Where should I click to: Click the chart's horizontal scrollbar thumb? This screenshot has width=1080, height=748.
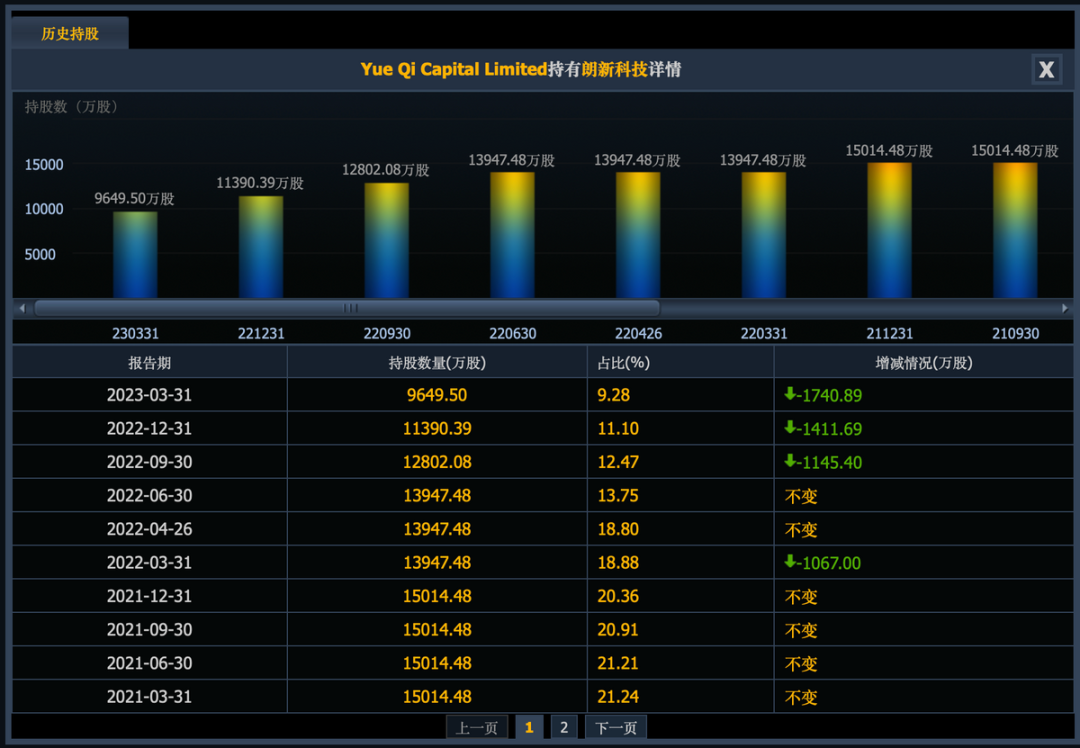[347, 308]
